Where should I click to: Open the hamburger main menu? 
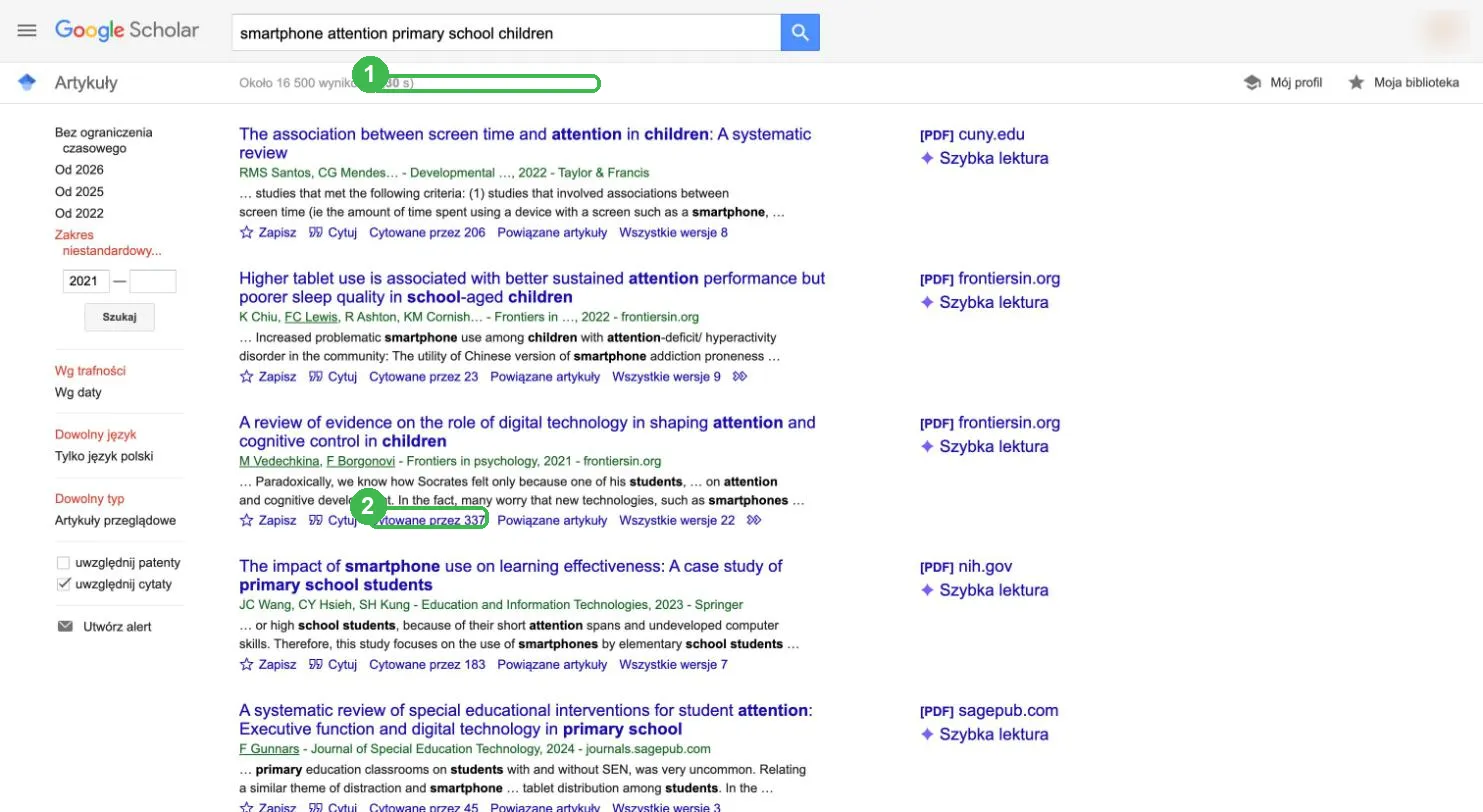tap(27, 31)
